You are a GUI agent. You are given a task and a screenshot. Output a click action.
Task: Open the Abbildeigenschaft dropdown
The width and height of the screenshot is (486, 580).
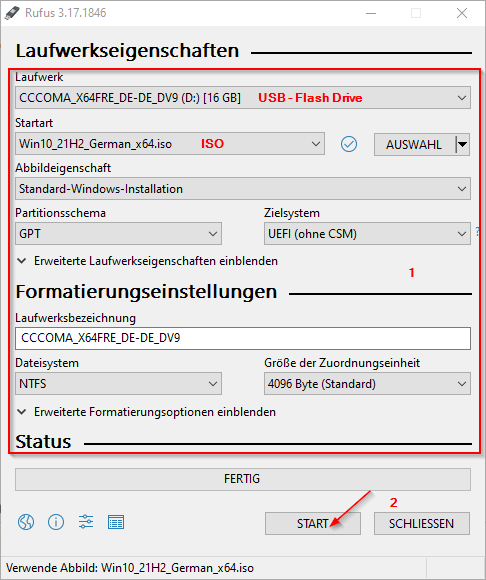point(243,189)
